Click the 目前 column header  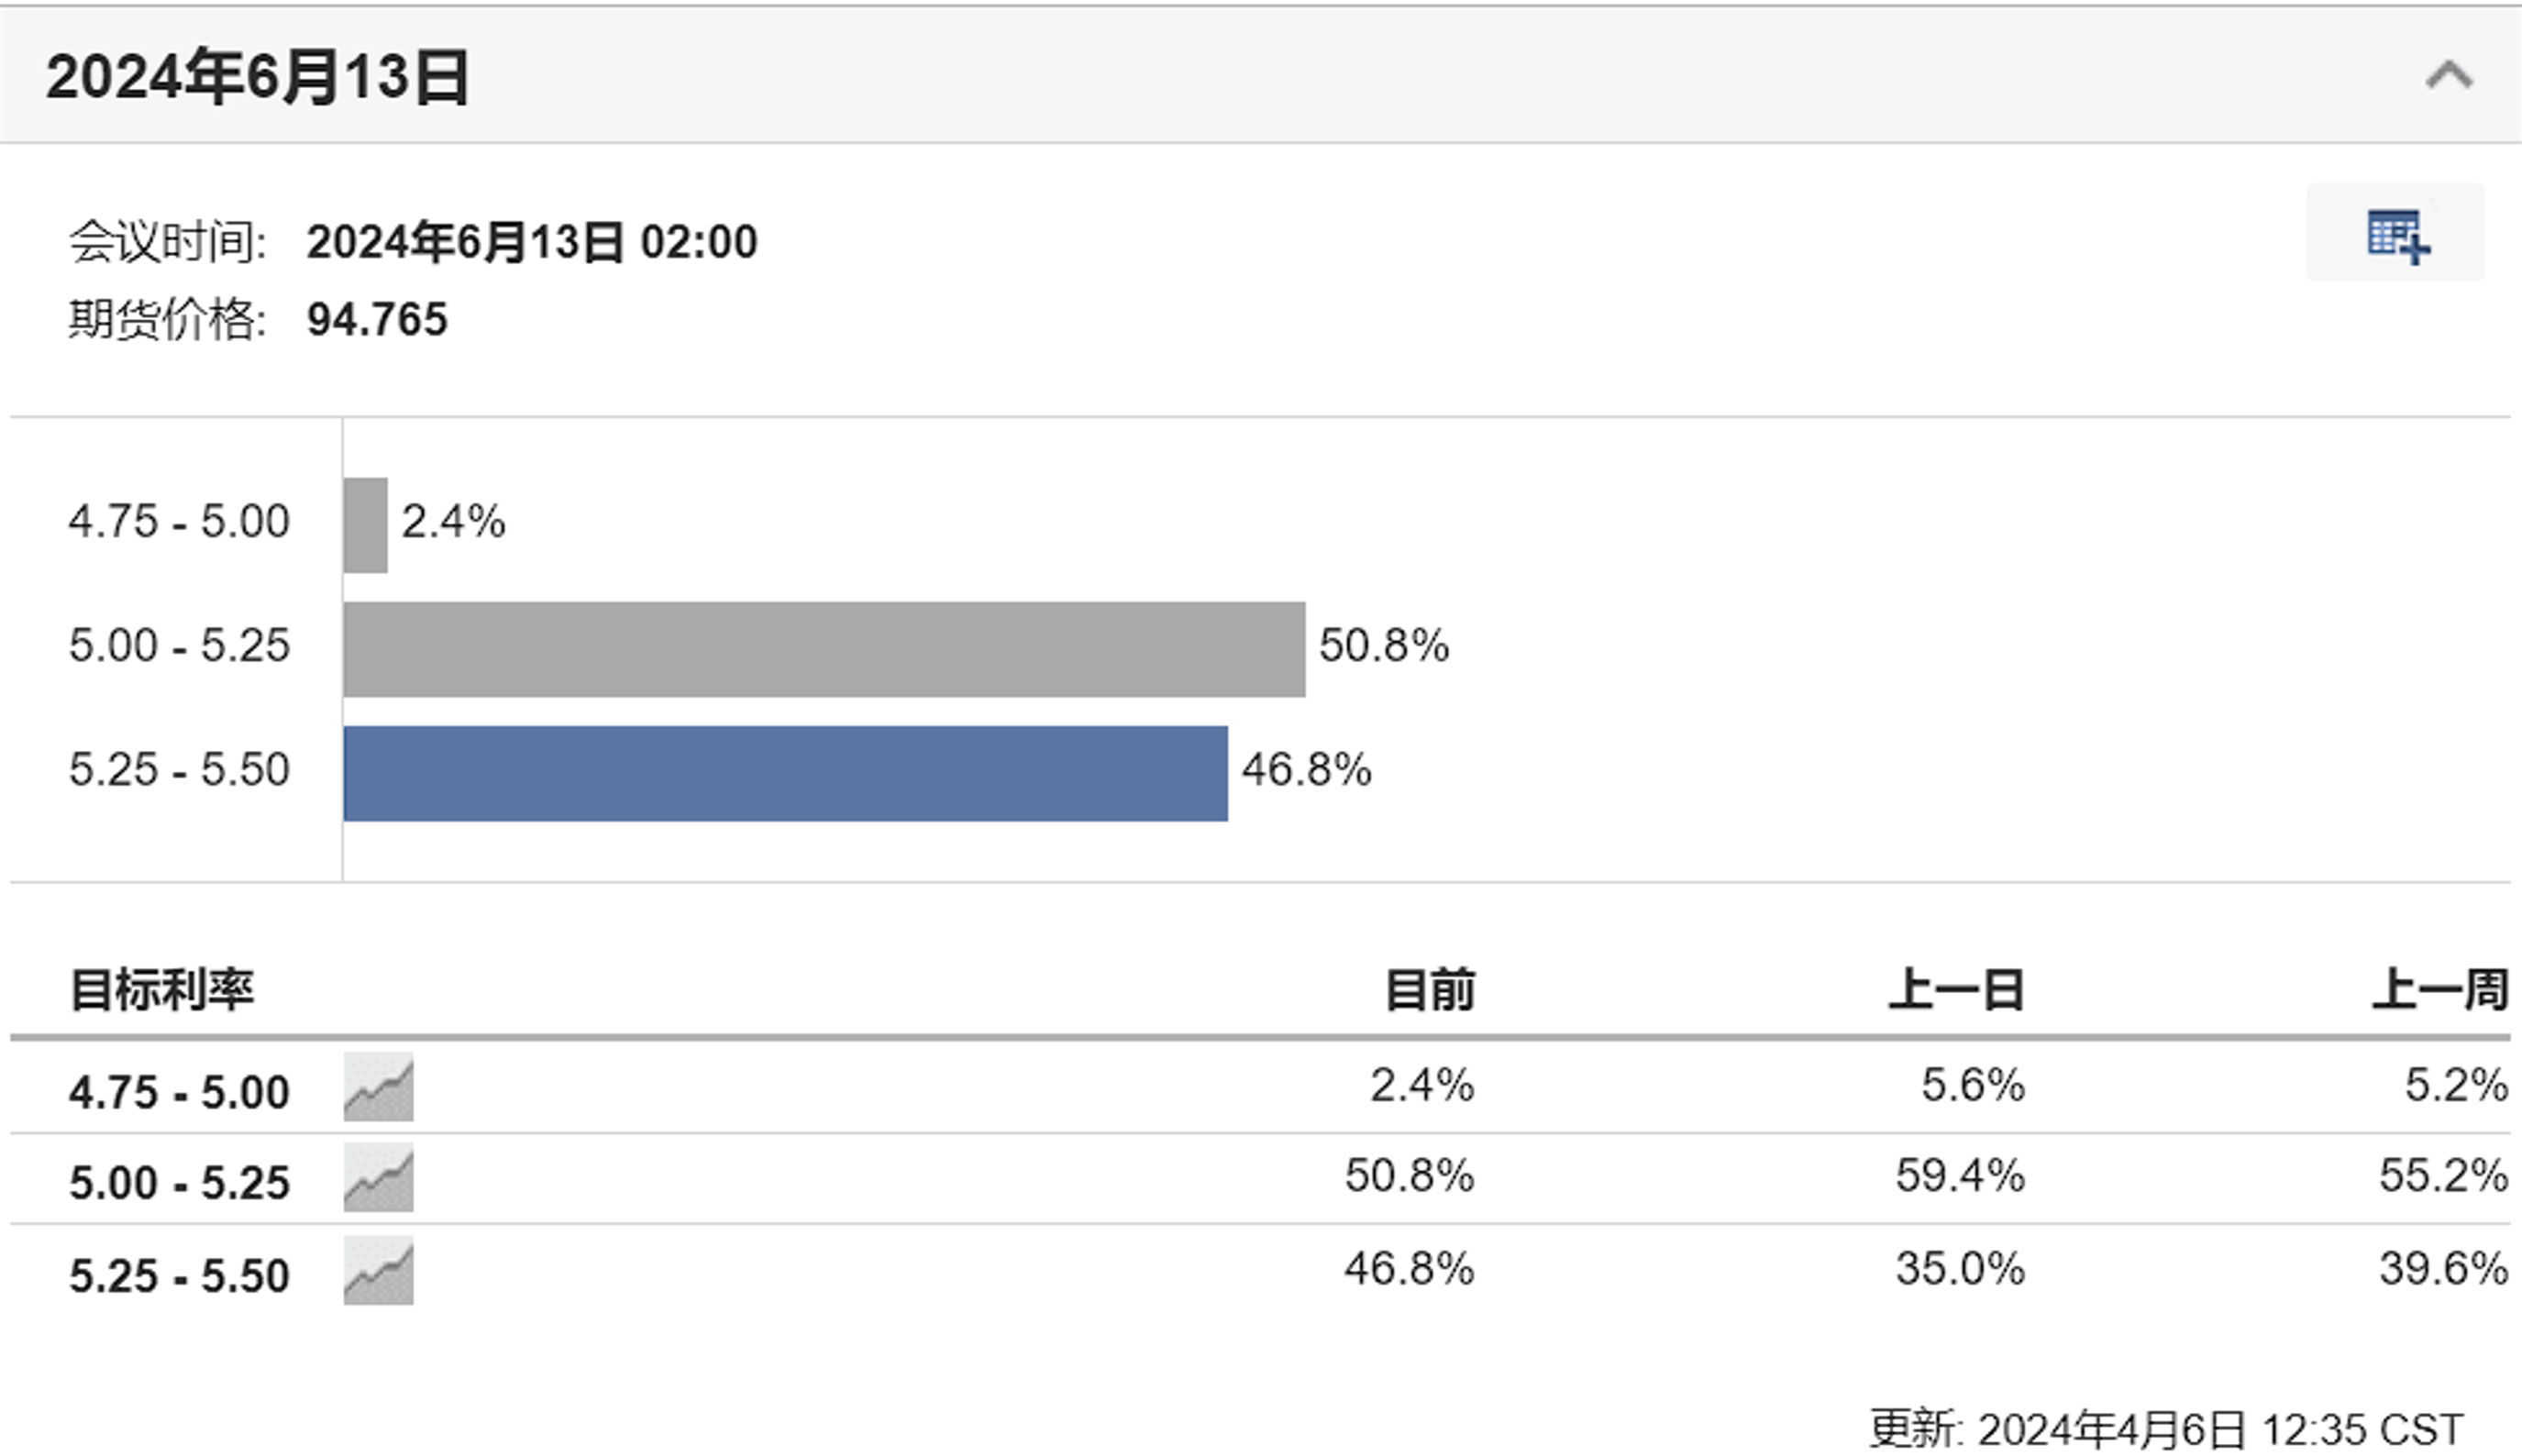click(1430, 990)
